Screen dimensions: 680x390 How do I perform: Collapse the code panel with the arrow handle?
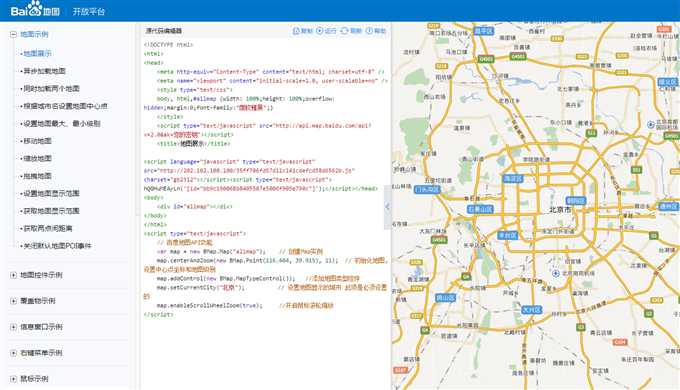(387, 207)
